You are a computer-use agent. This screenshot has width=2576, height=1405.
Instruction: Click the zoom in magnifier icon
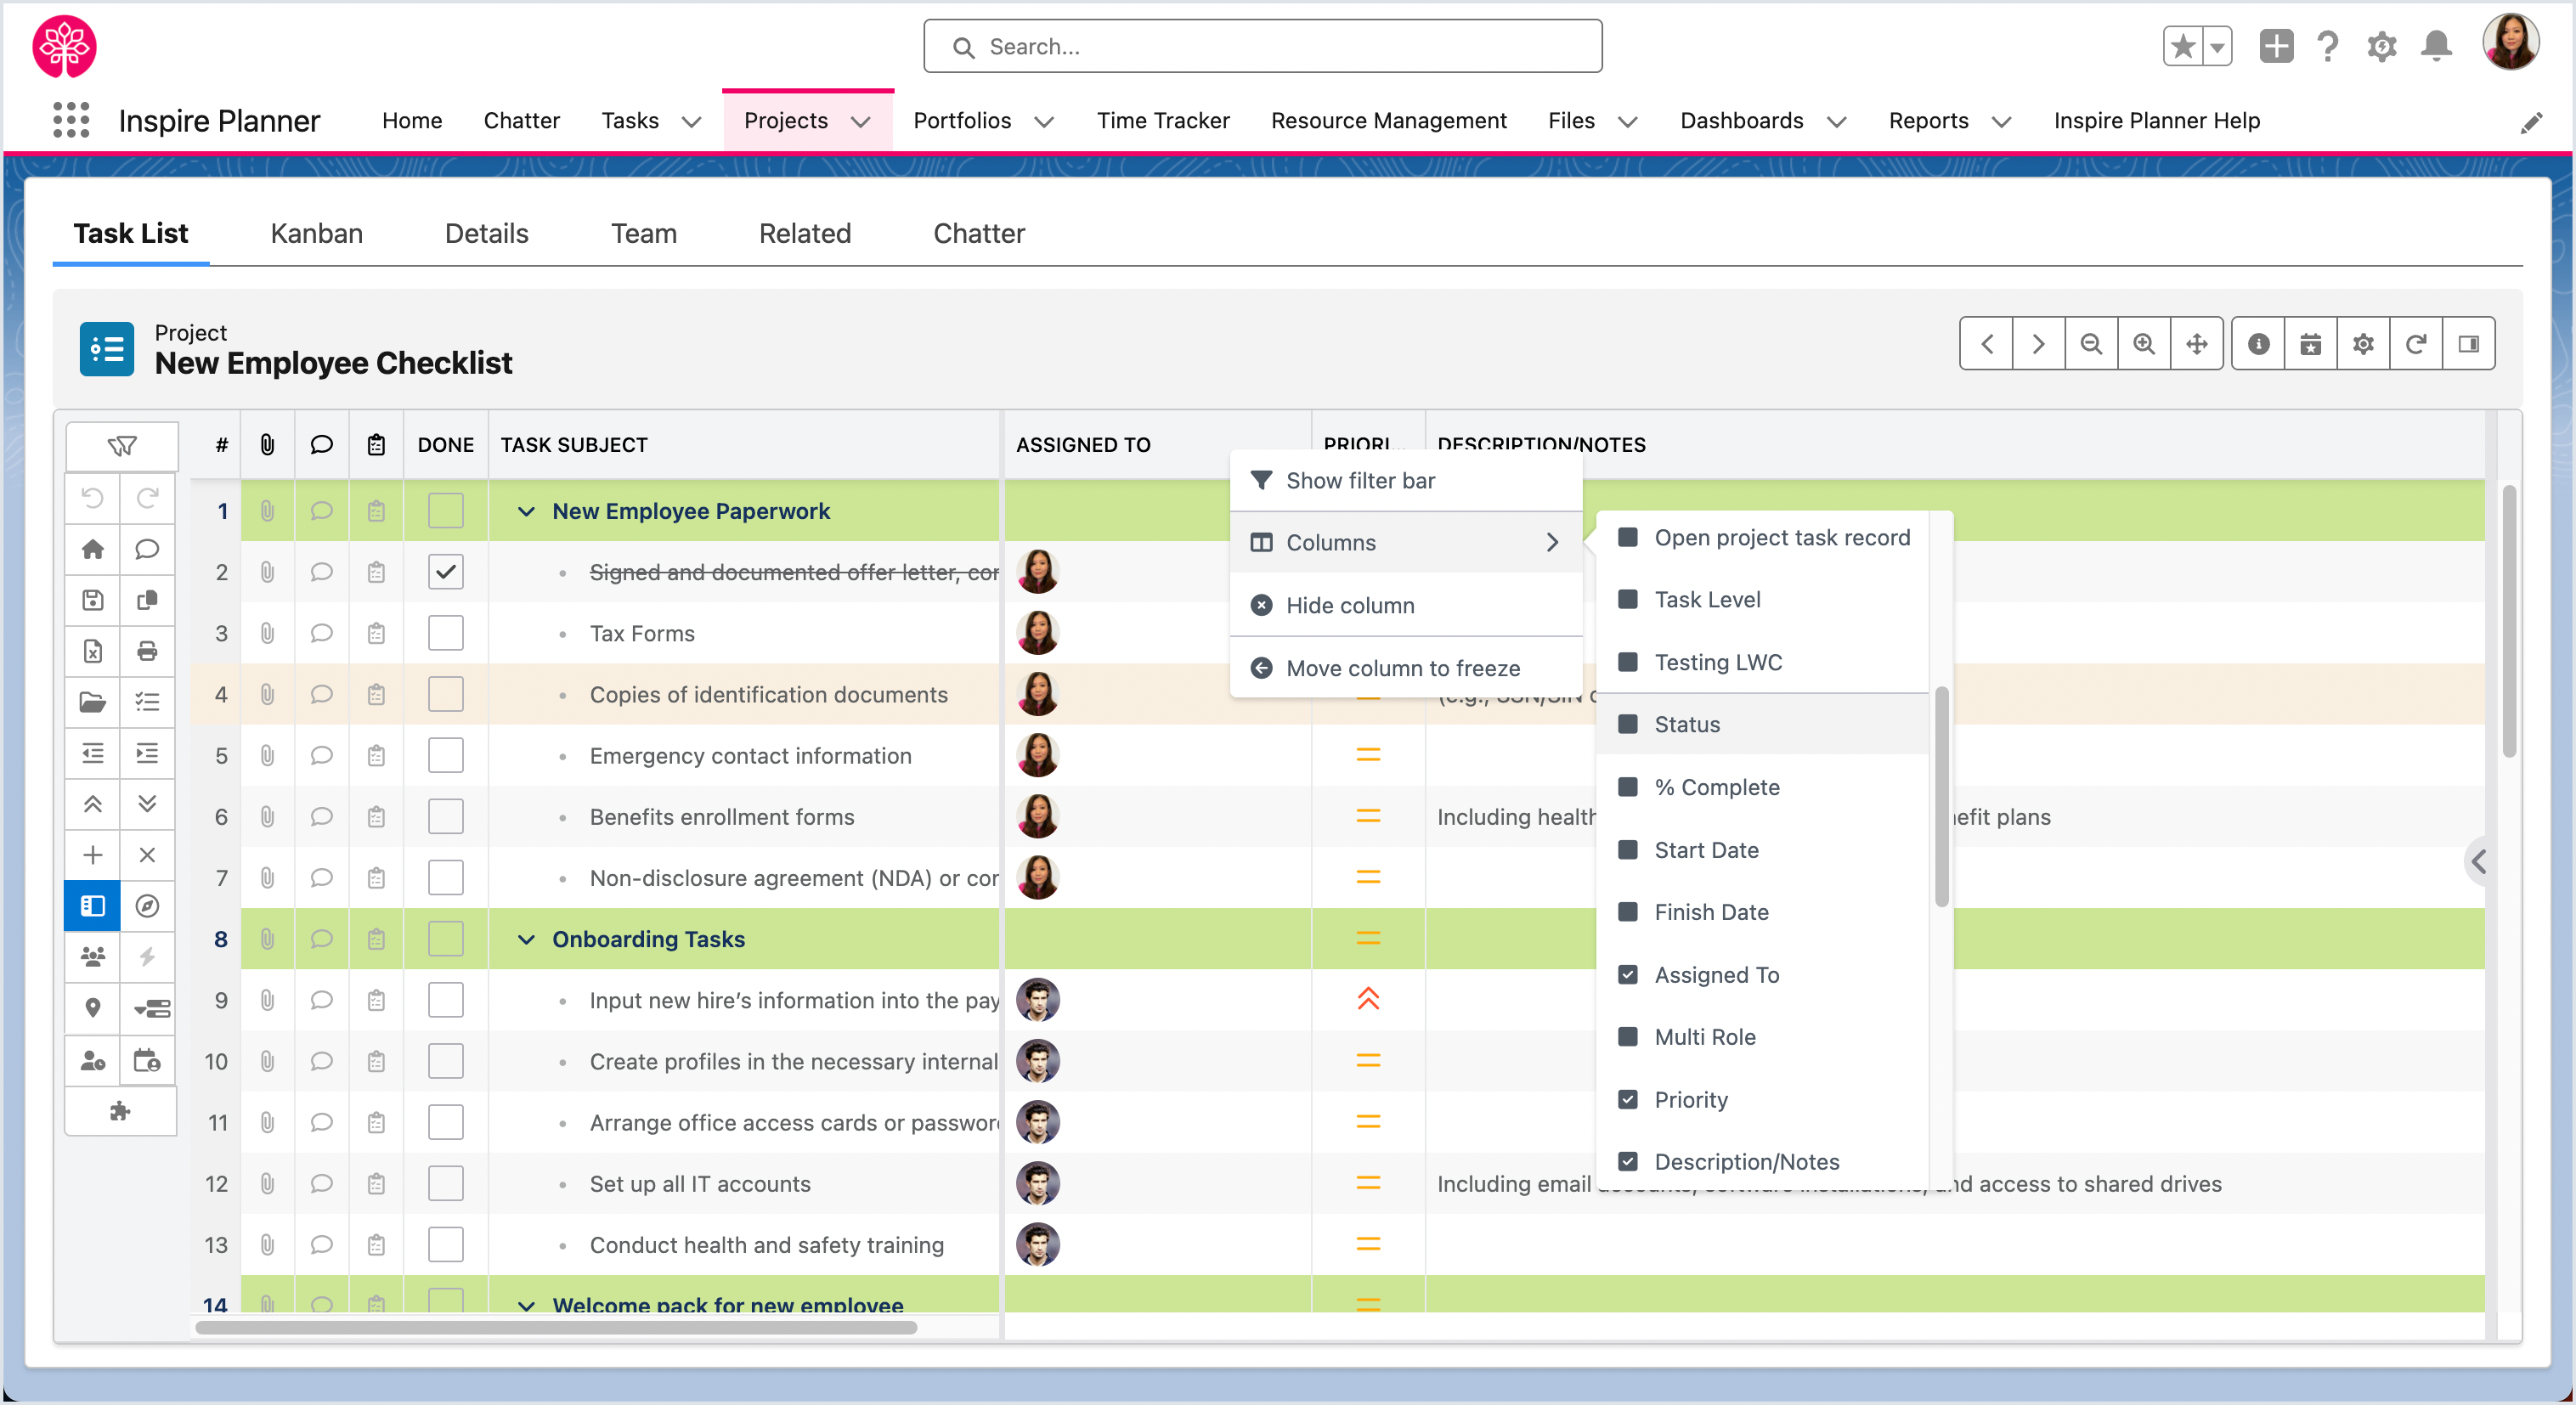(x=2144, y=344)
